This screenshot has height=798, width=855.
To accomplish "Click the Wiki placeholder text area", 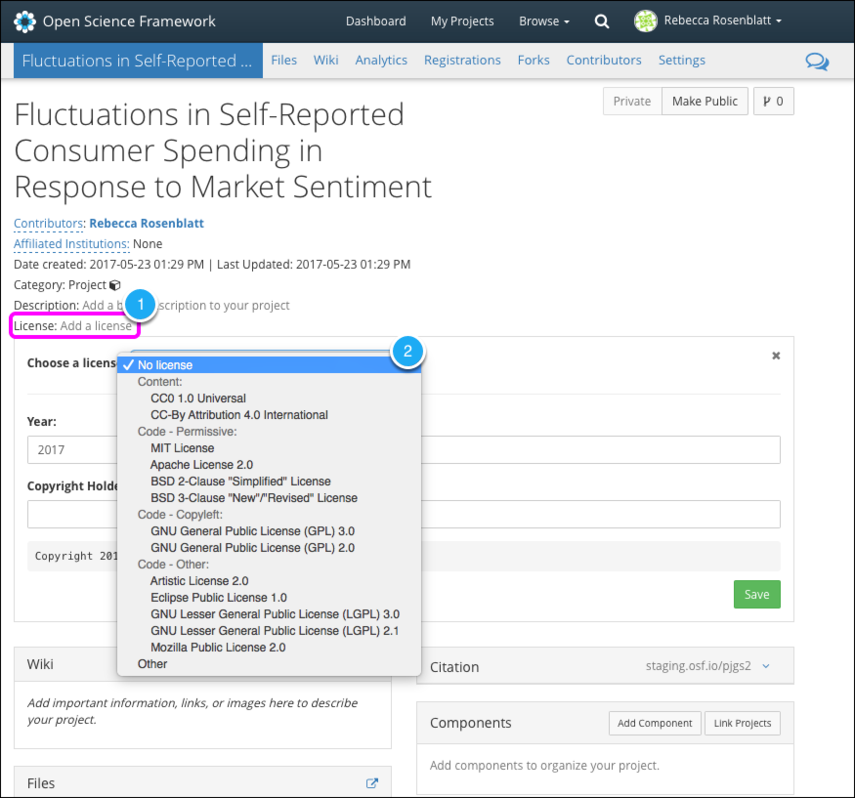I will click(192, 711).
